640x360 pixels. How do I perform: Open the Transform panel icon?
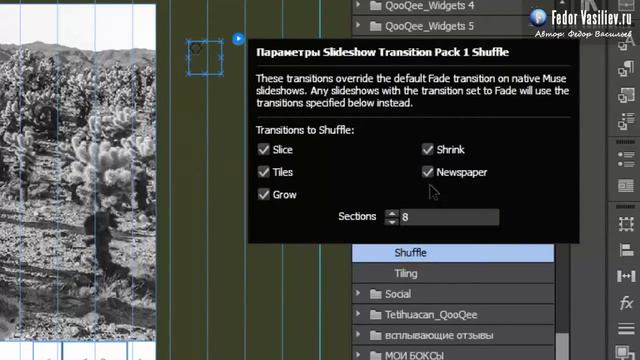pos(626,224)
